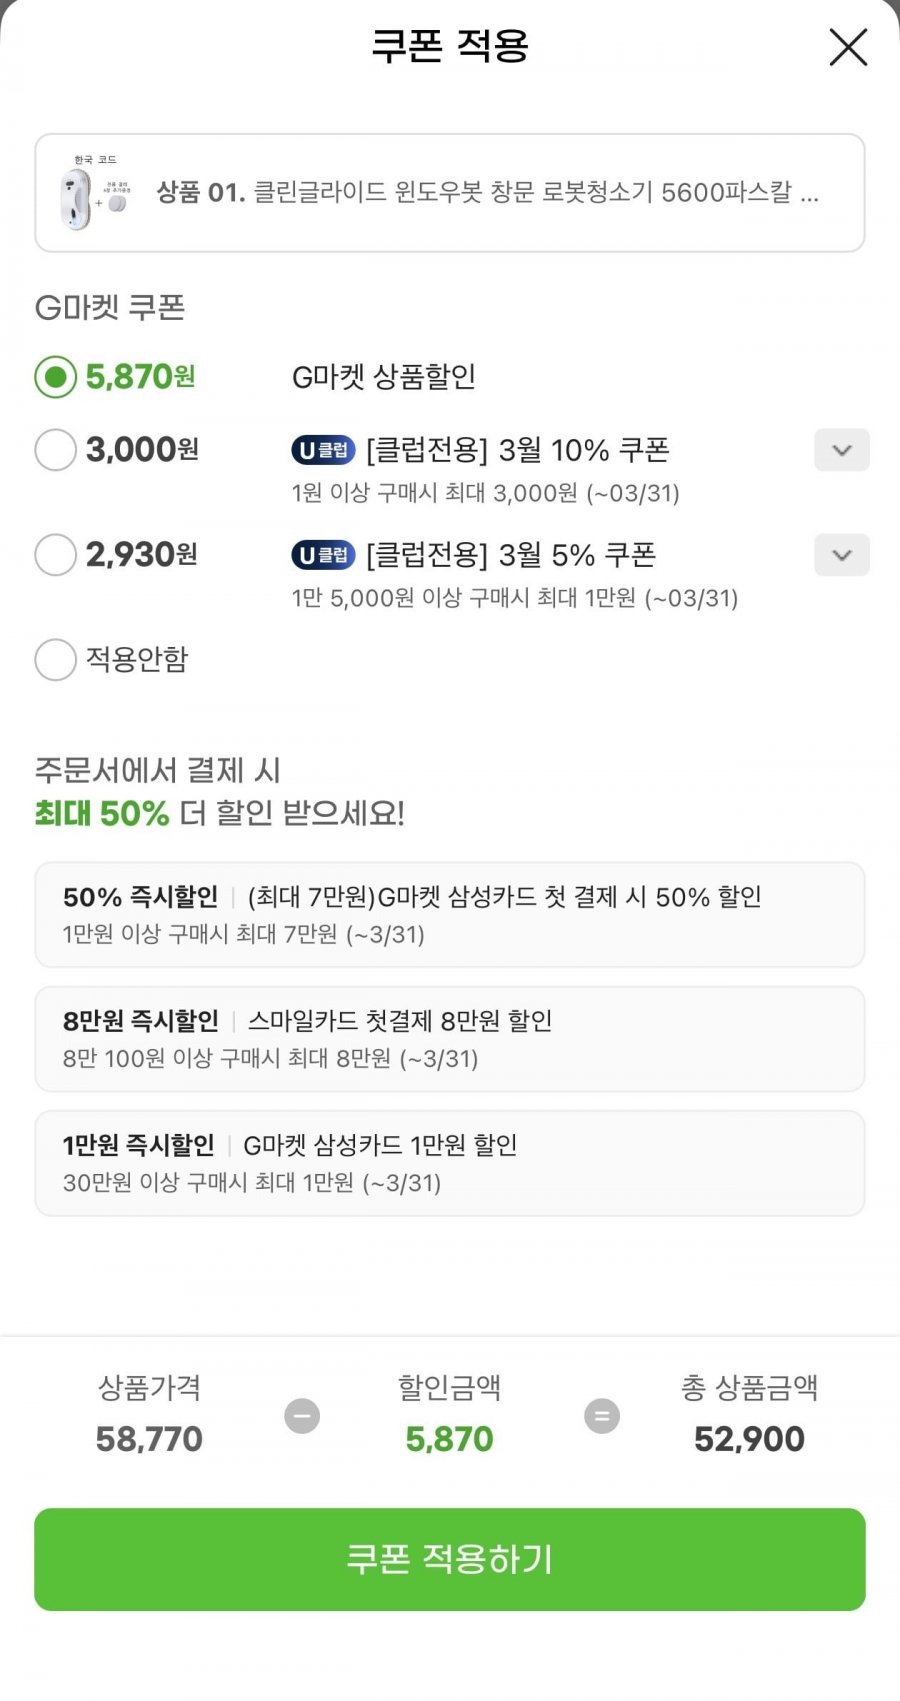
Task: Click the equals circle icon in price summary
Action: pos(602,1416)
